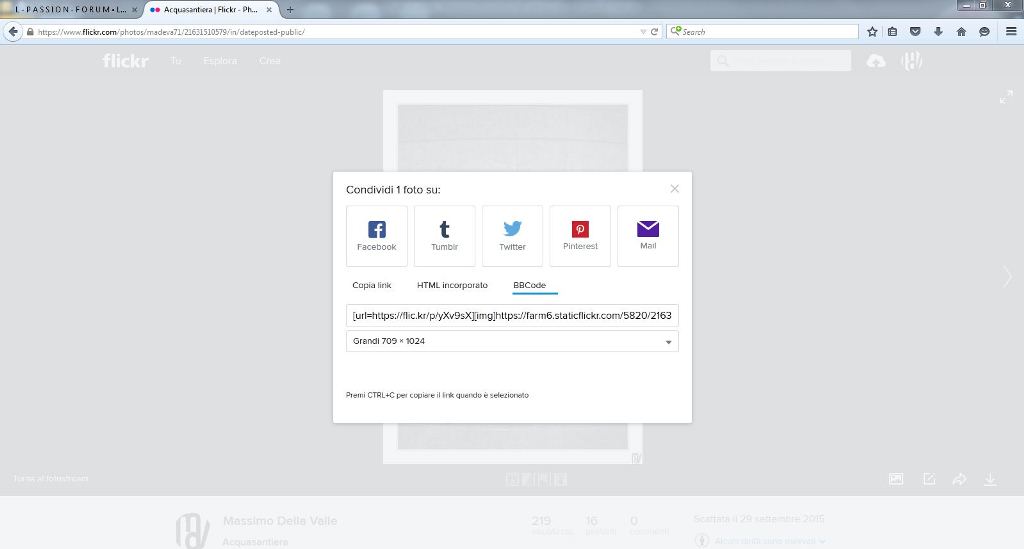Go to the Firefox home page
Image resolution: width=1024 pixels, height=549 pixels.
click(961, 31)
